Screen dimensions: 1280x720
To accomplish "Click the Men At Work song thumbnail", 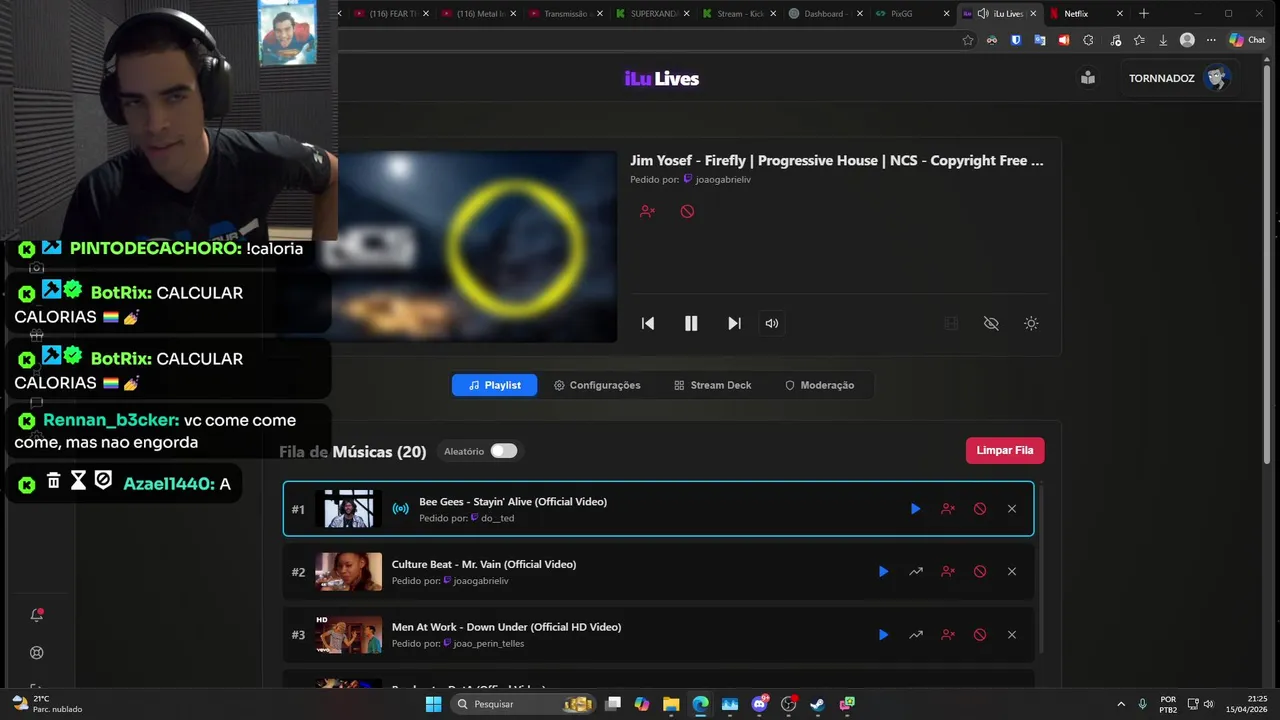I will click(x=348, y=635).
